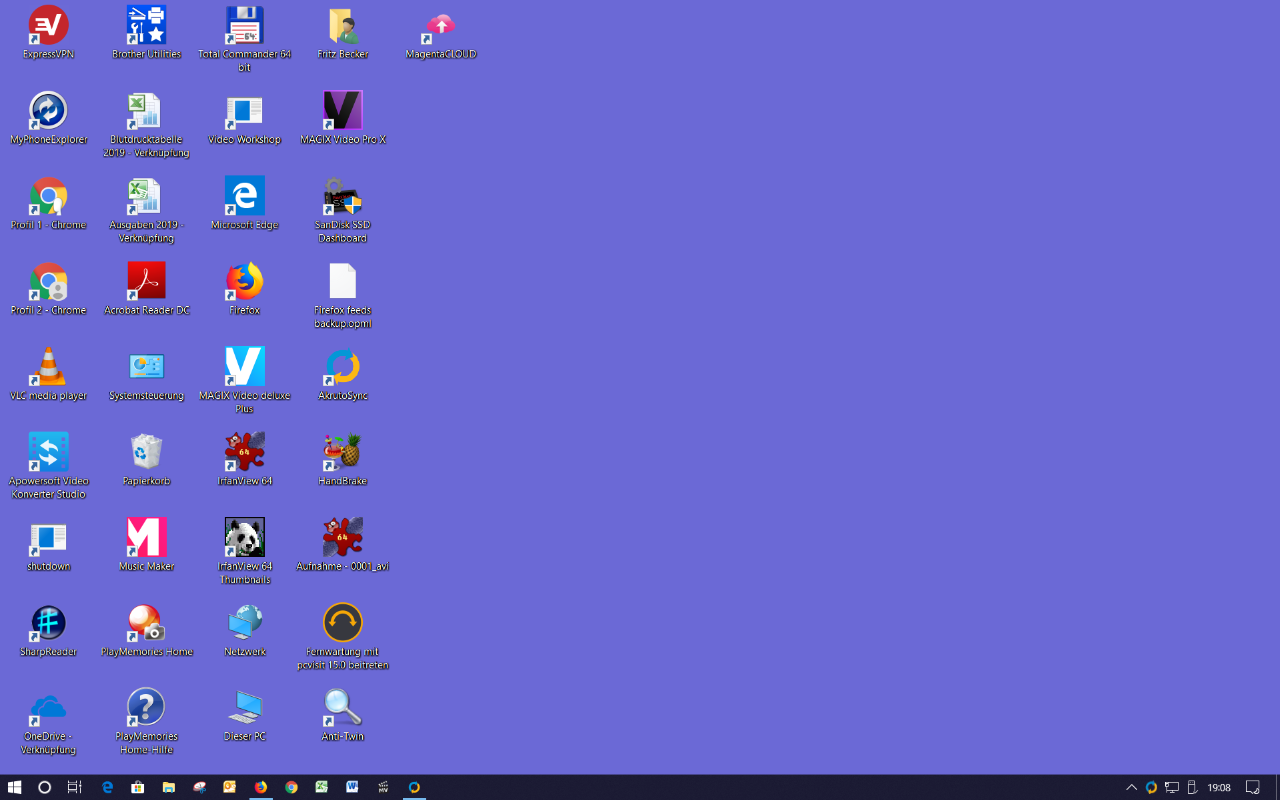The image size is (1280, 800).
Task: Select MAGIX Video deluxe Plus shortcut
Action: [x=244, y=367]
